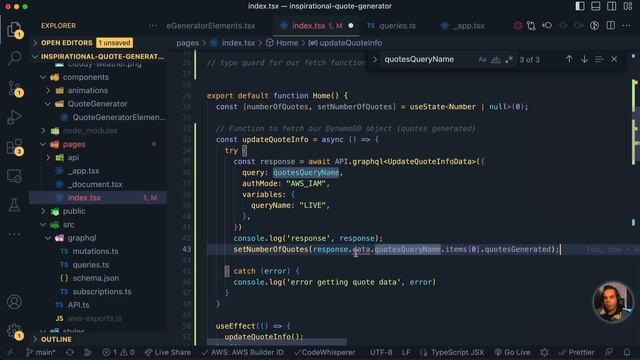The image size is (640, 360).
Task: Toggle Match Case in find widget
Action: click(482, 60)
